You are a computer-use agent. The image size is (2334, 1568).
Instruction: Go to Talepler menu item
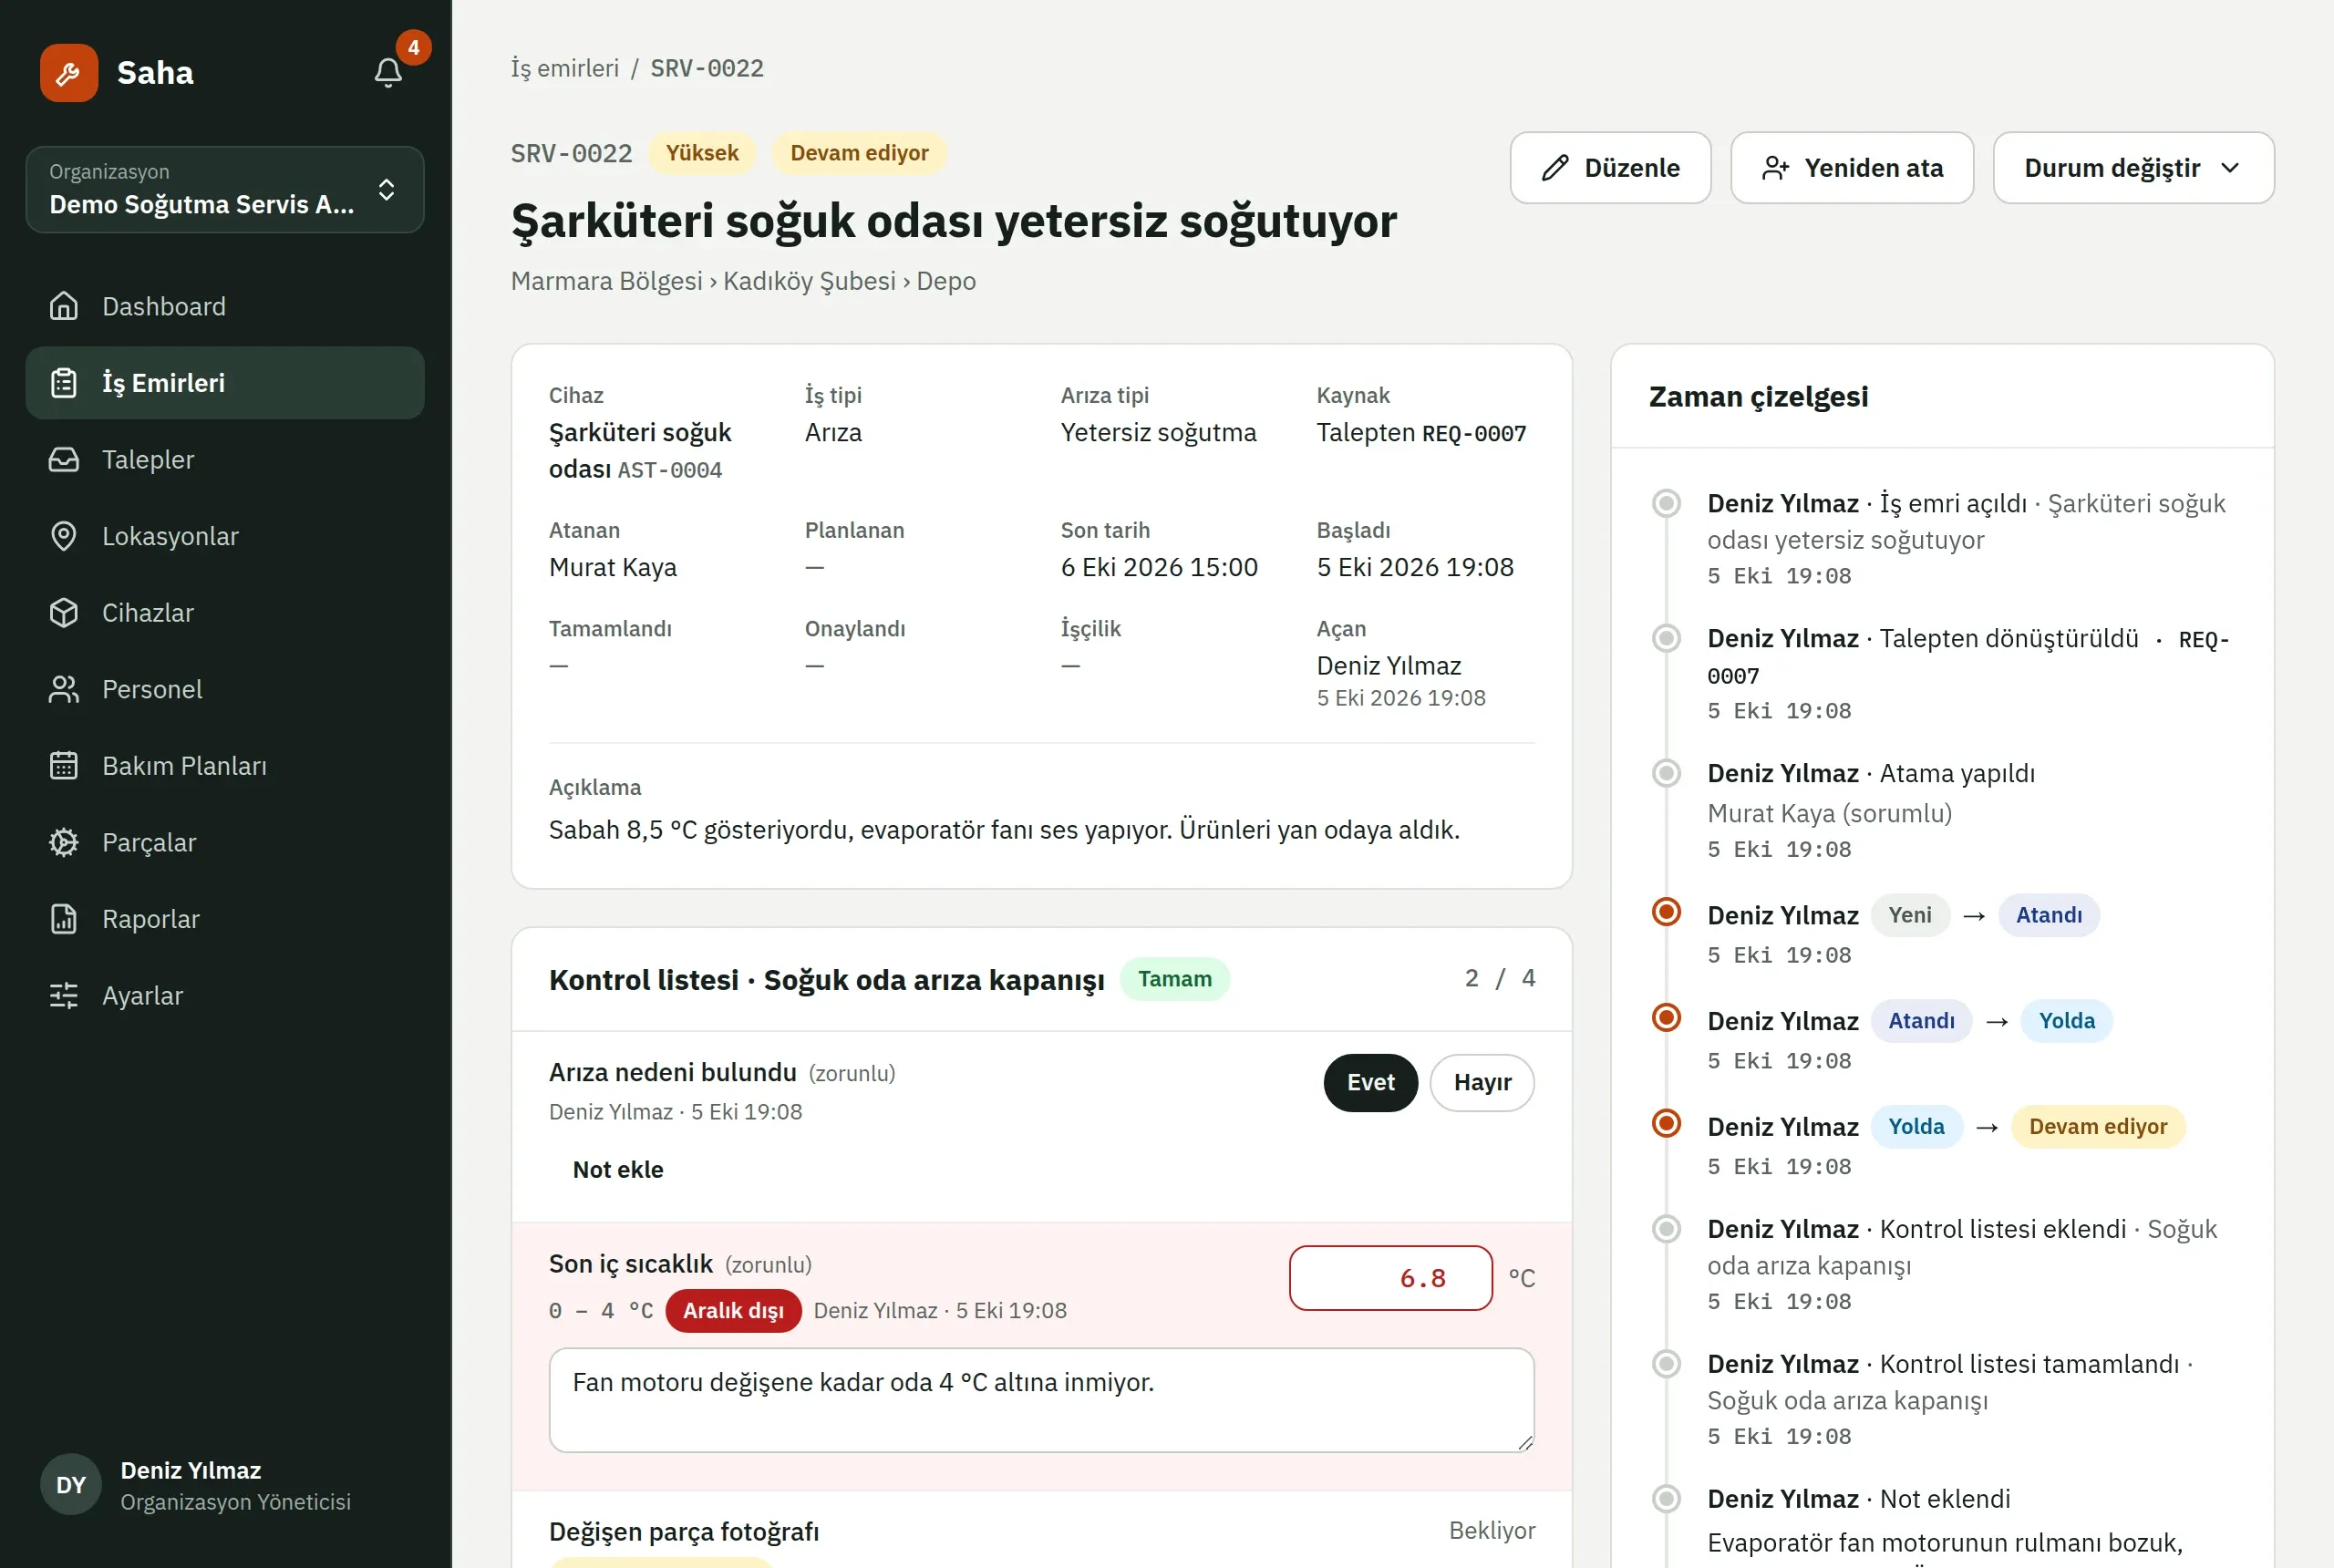click(x=225, y=459)
